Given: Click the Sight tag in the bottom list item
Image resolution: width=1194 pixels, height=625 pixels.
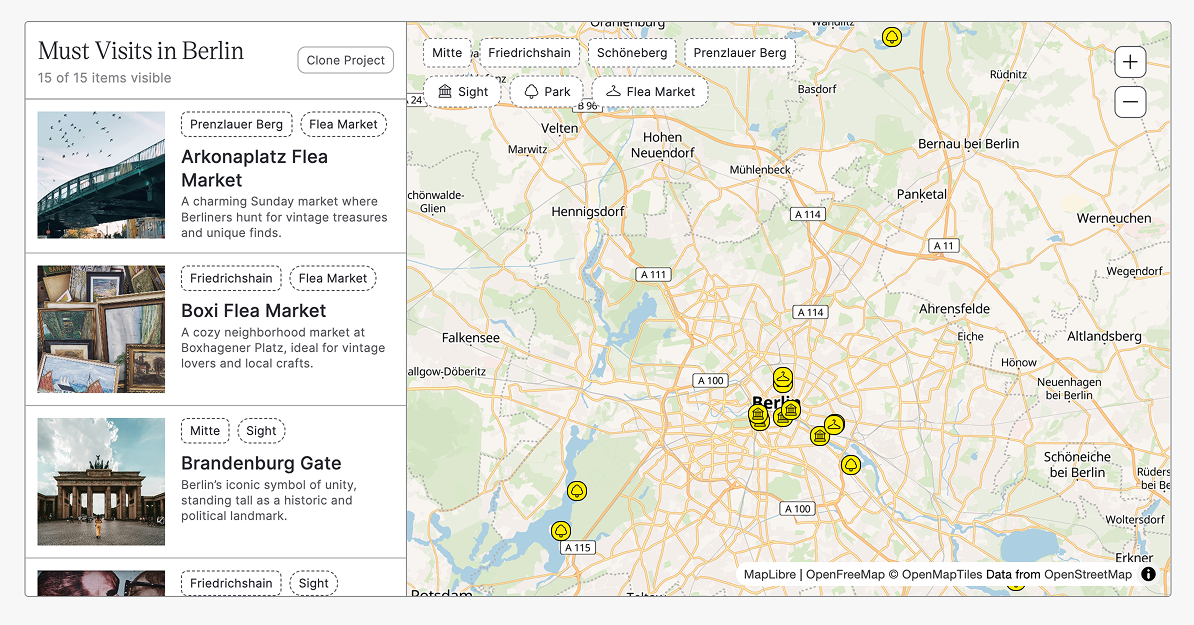Looking at the screenshot, I should click(x=314, y=583).
